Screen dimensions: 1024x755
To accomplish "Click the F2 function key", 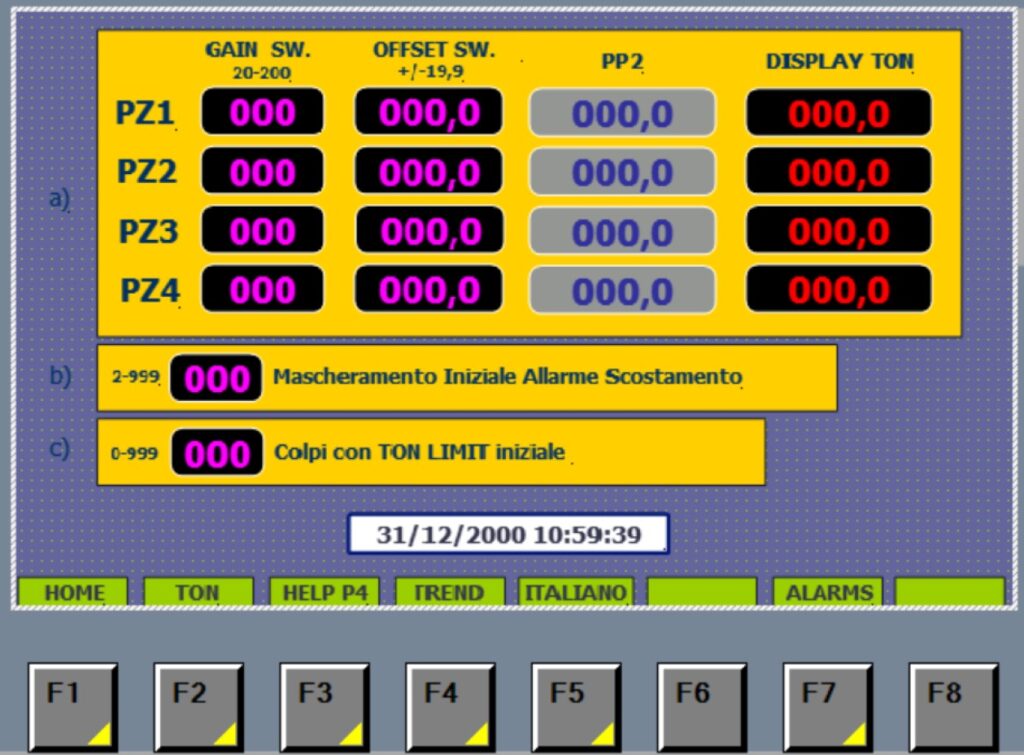I will (199, 707).
